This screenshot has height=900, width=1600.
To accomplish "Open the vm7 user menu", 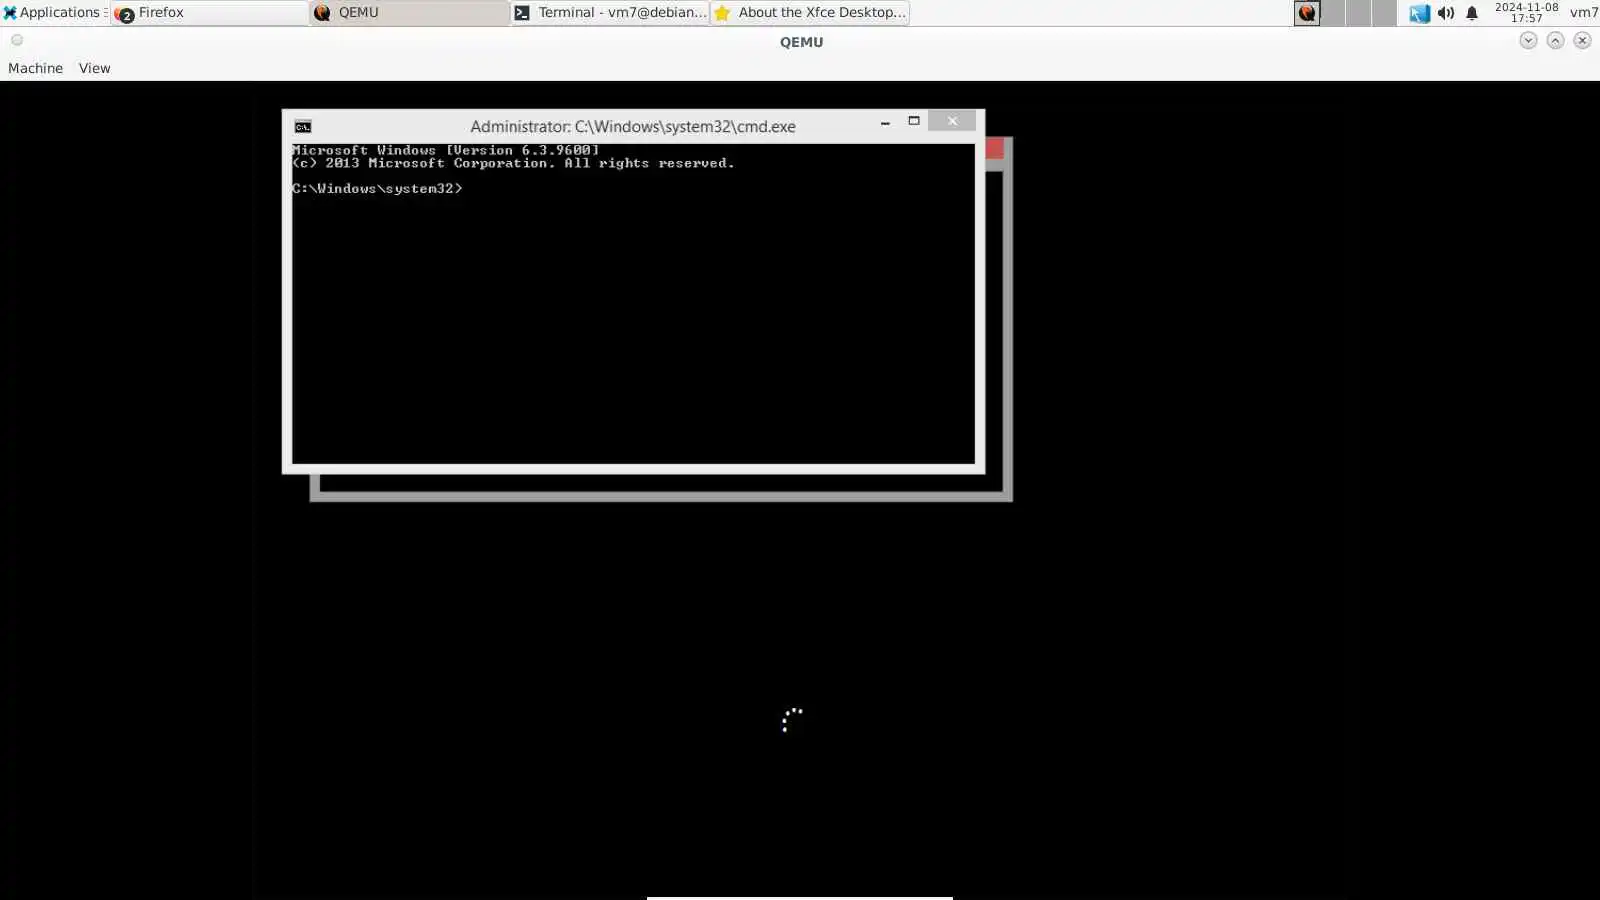I will click(1583, 12).
